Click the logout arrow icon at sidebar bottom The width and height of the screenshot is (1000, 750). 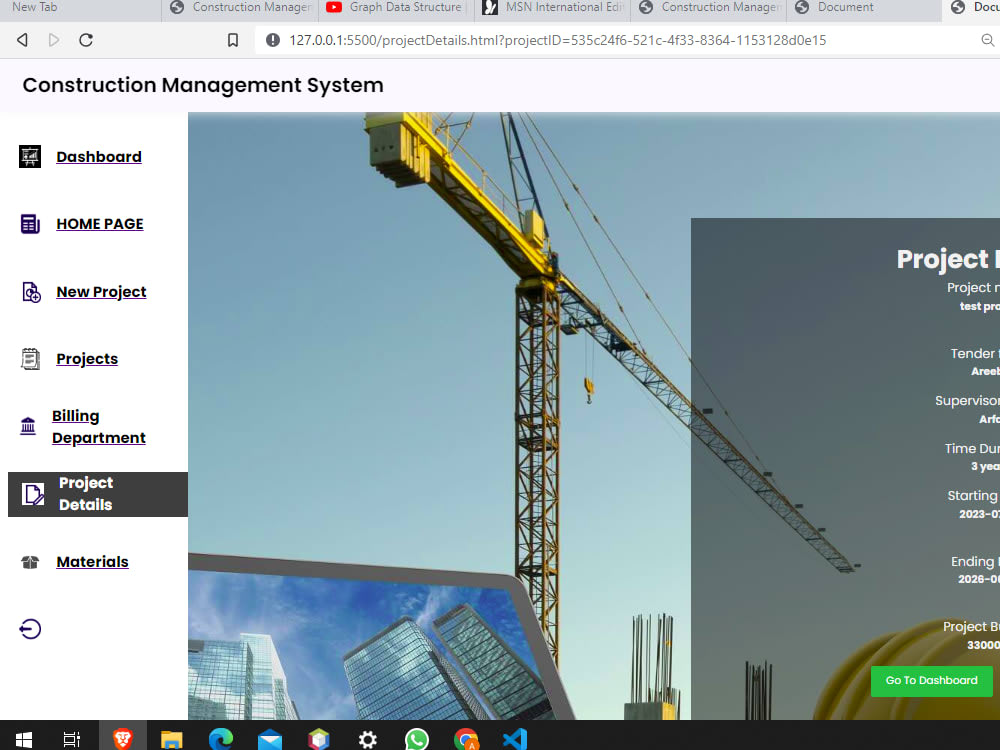coord(29,629)
